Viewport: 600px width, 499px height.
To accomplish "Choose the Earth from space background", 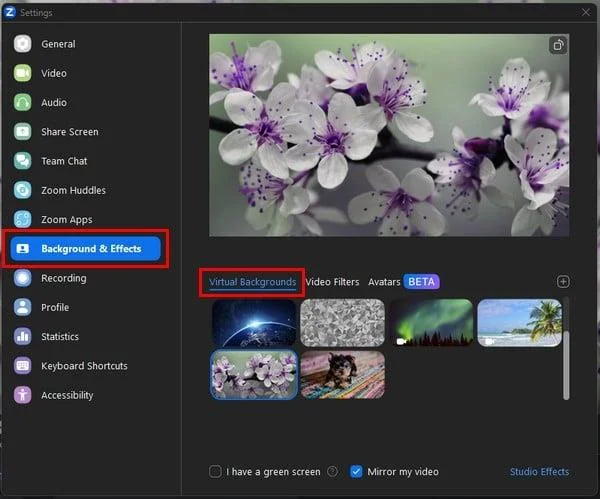I will tap(254, 323).
